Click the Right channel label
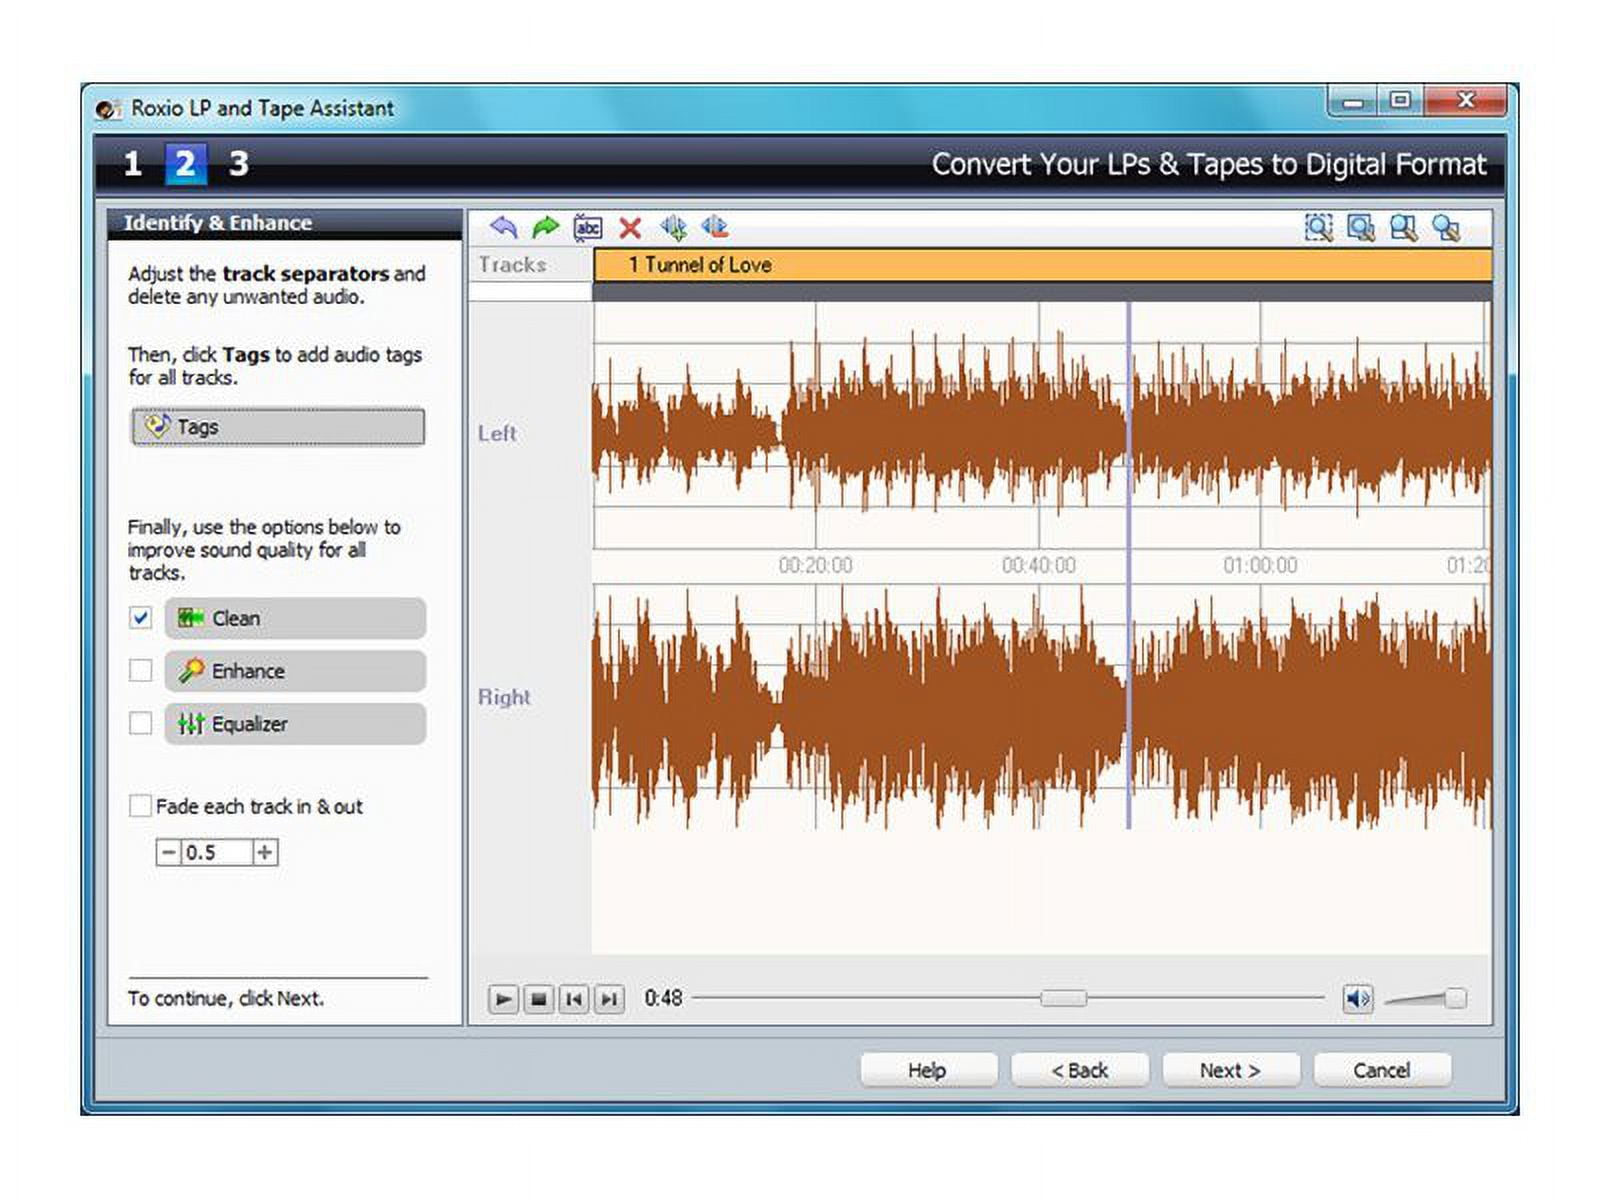This screenshot has height=1200, width=1600. [504, 697]
